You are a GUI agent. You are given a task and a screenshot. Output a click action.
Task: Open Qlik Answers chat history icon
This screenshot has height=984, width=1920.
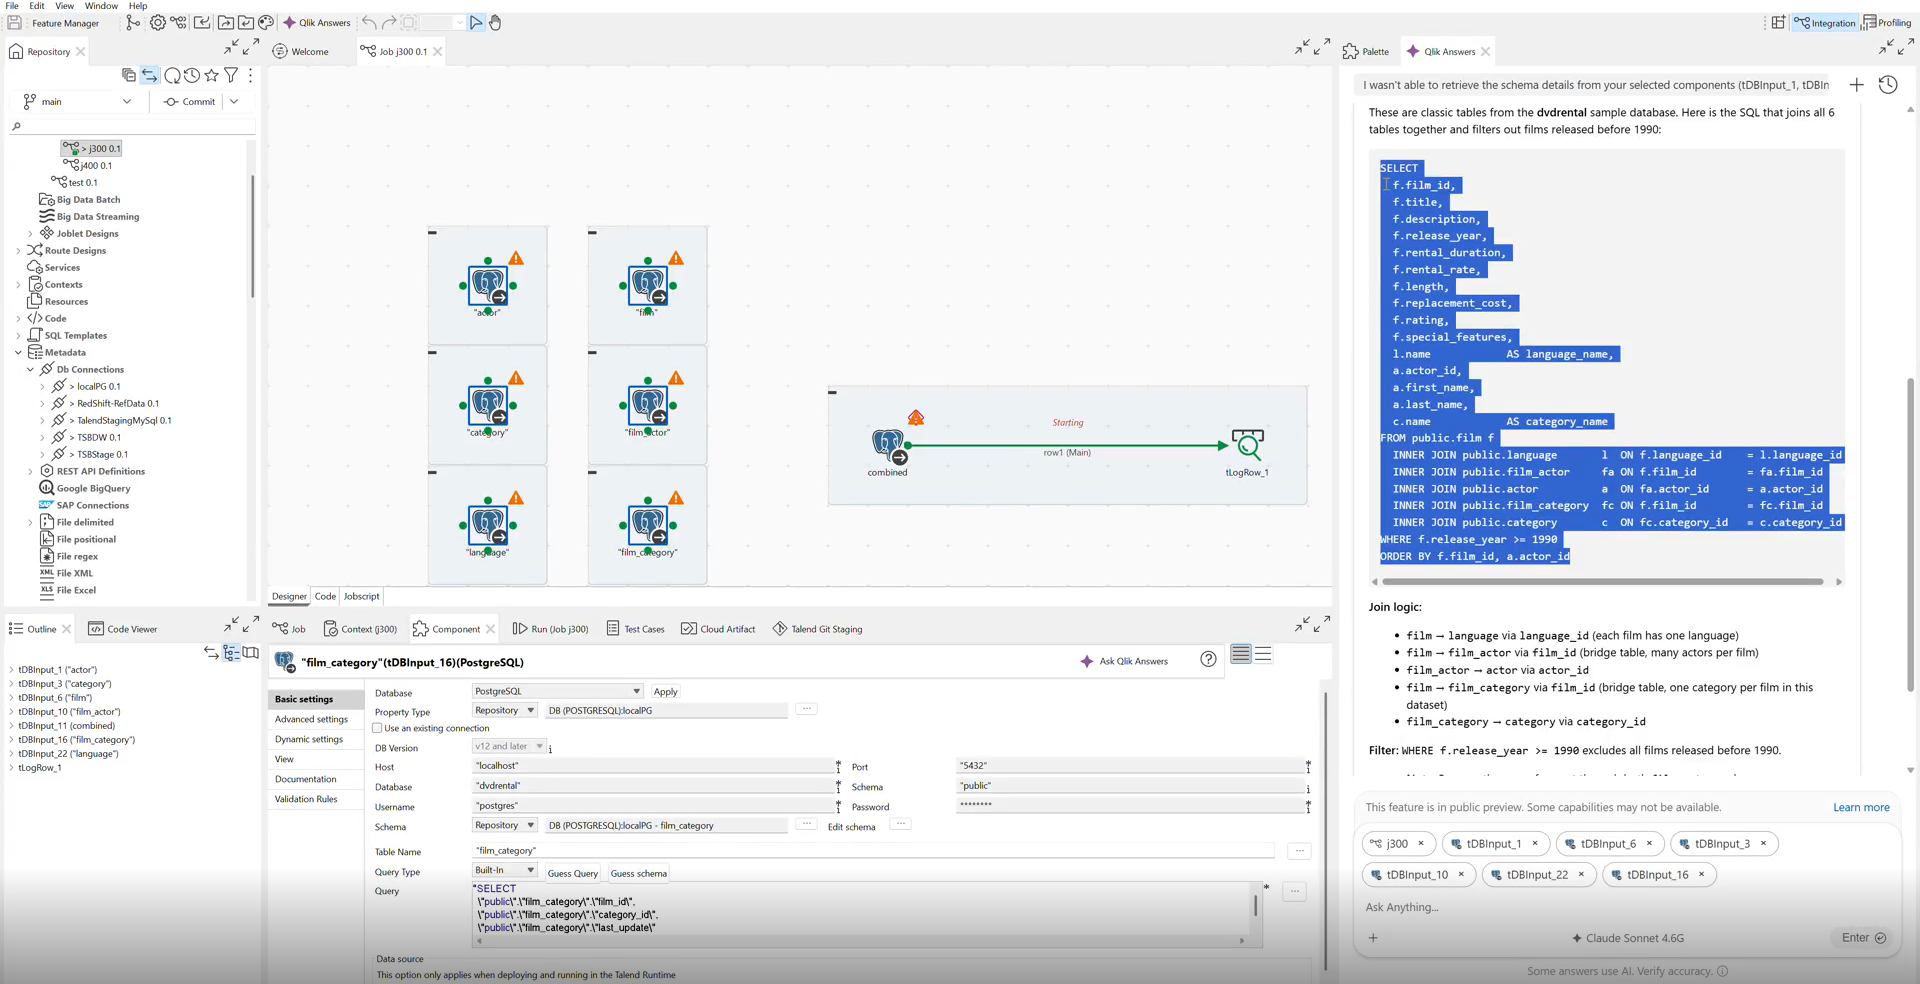tap(1888, 85)
